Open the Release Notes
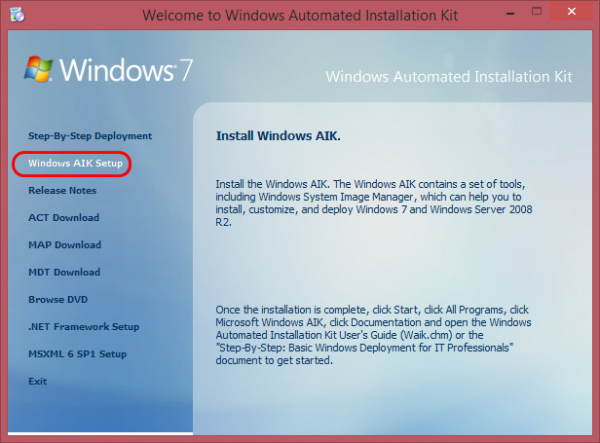This screenshot has width=600, height=443. (x=62, y=191)
